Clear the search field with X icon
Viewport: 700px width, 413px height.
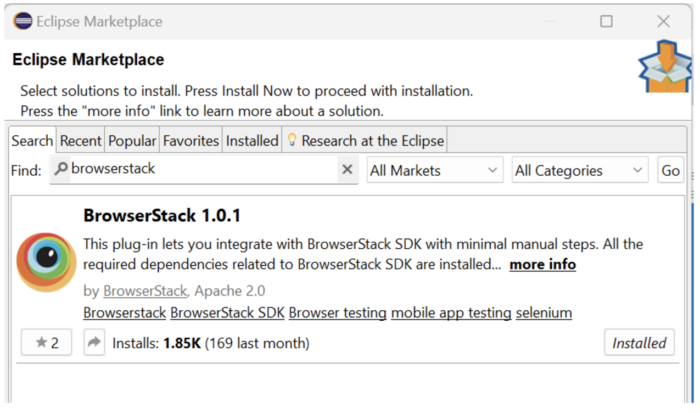(347, 170)
